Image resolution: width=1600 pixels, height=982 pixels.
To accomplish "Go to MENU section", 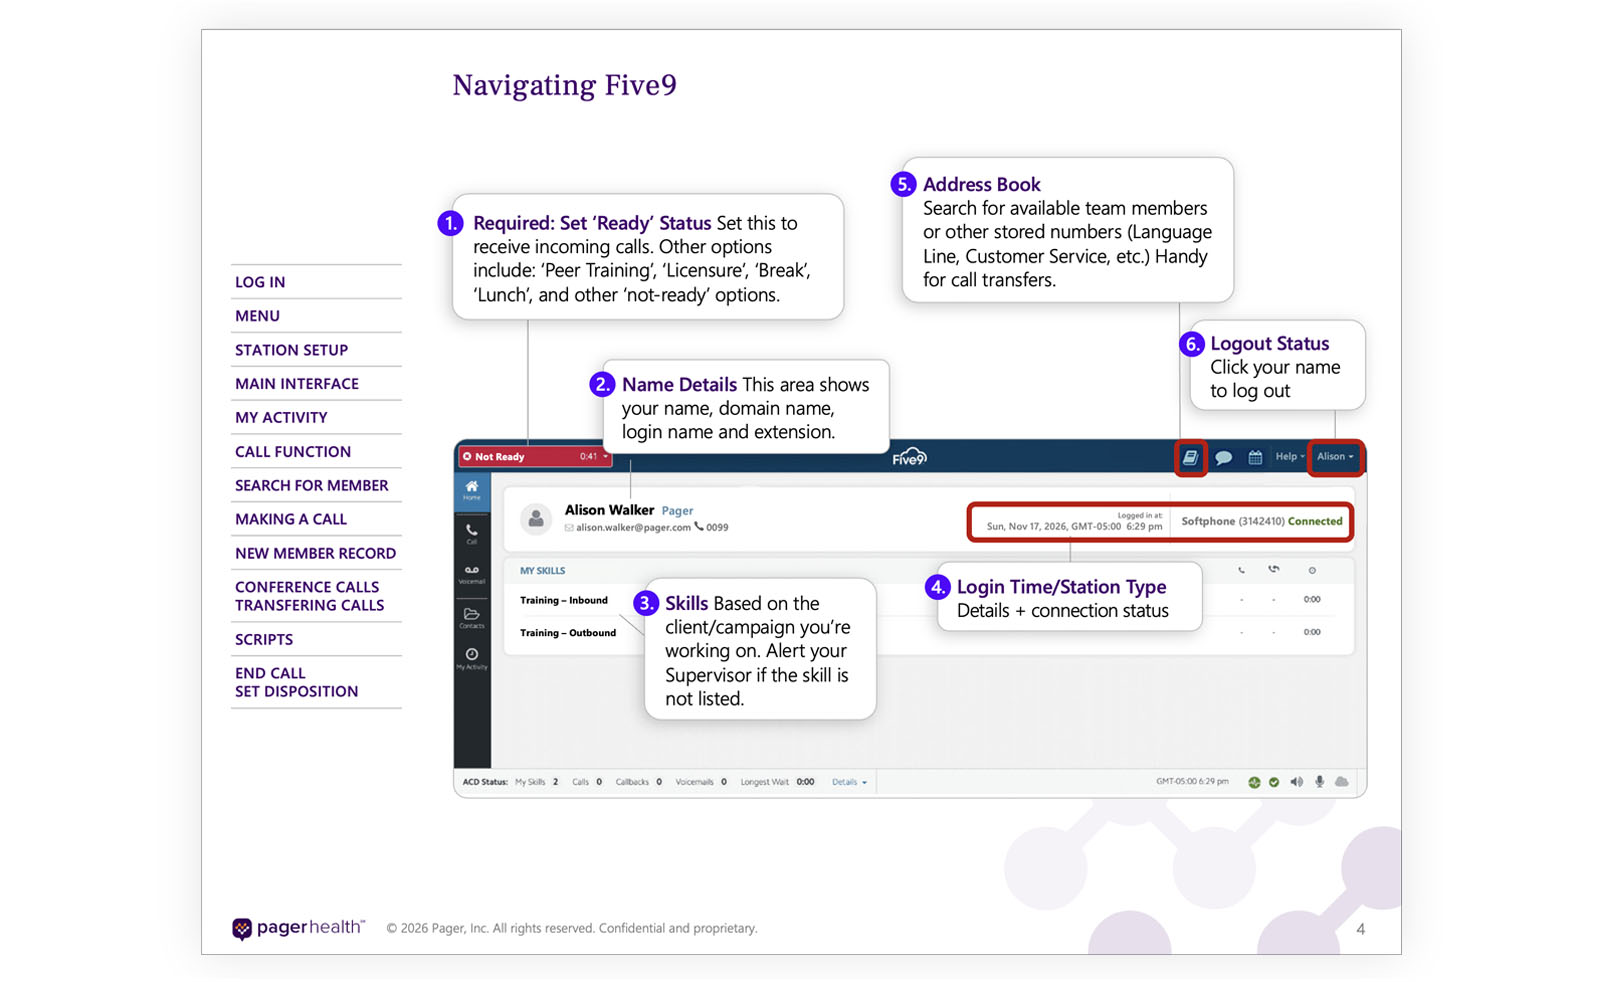I will click(x=257, y=316).
